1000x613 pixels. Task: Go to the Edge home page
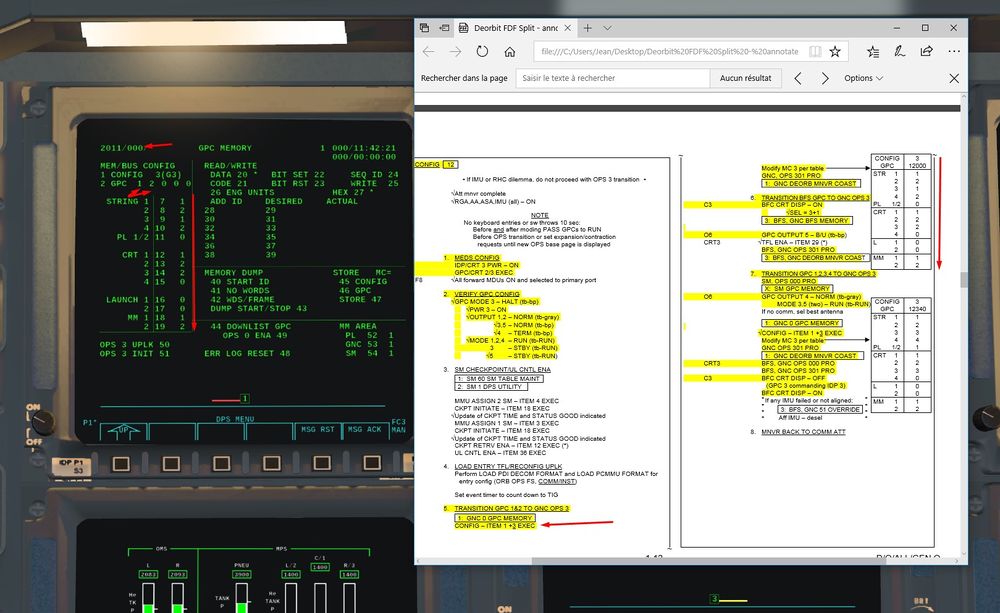[510, 52]
